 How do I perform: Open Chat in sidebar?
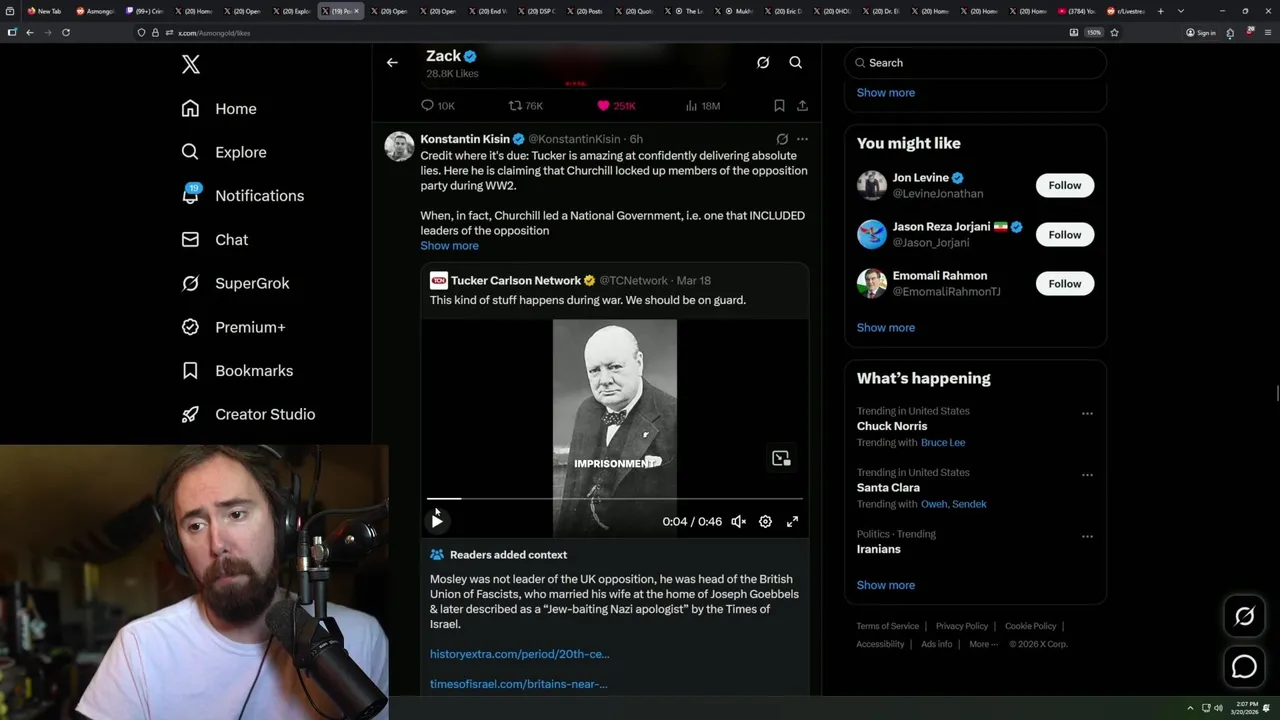tap(214, 240)
